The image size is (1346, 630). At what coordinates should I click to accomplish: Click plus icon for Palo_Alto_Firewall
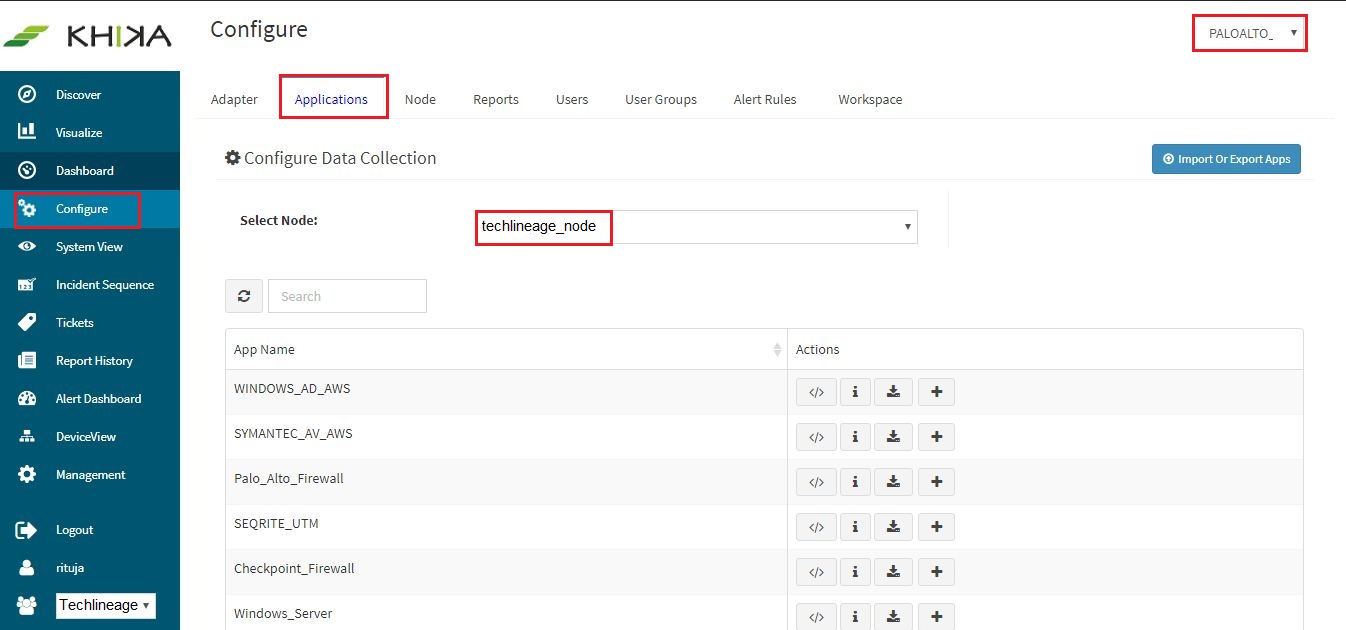click(937, 482)
